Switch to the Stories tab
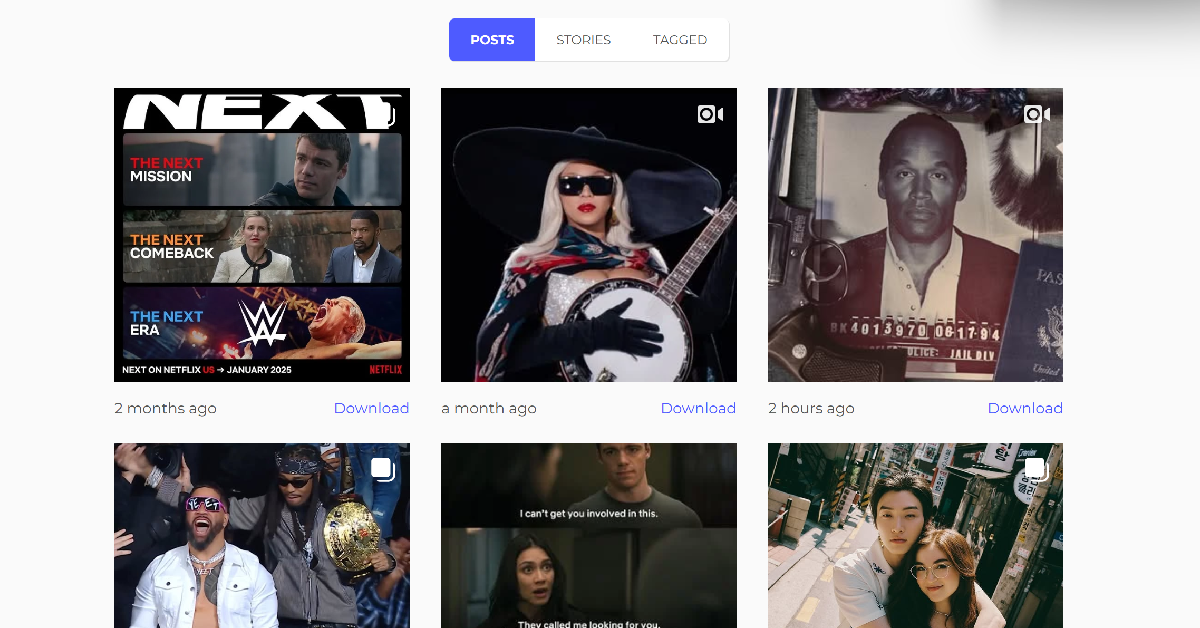Screen dimensions: 1200x628 (583, 40)
